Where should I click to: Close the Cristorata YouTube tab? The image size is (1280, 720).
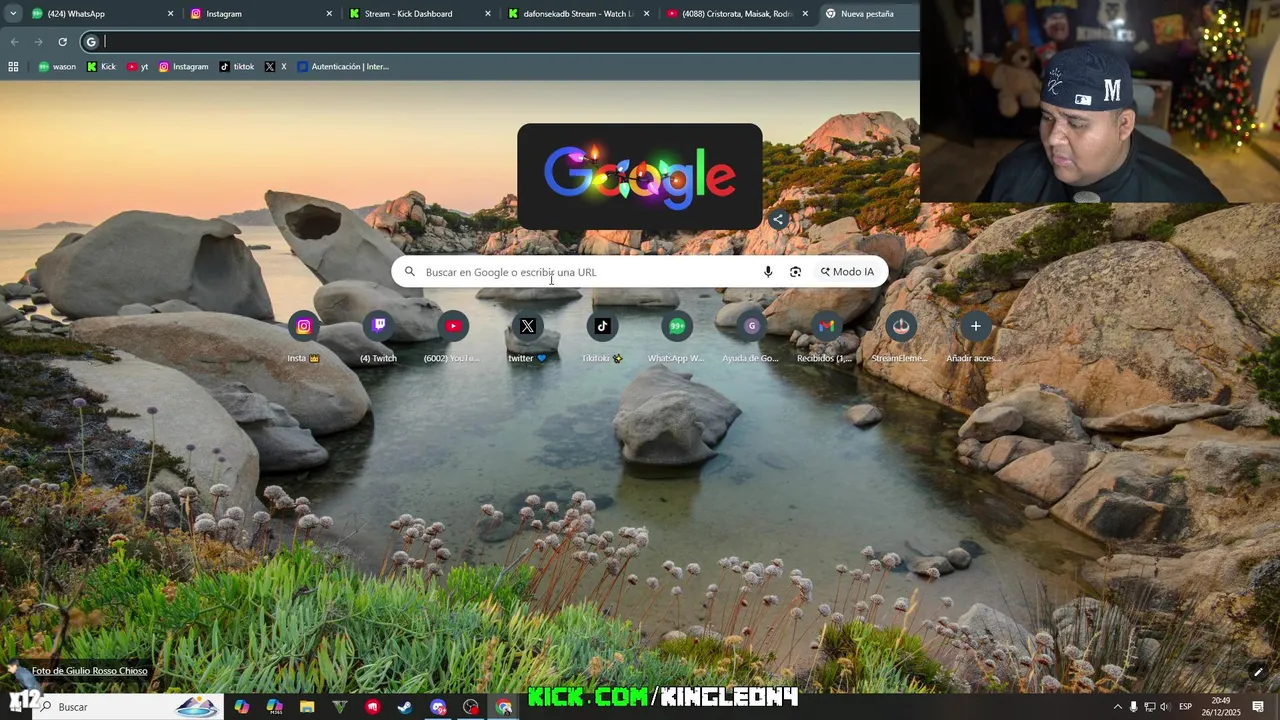click(x=805, y=14)
